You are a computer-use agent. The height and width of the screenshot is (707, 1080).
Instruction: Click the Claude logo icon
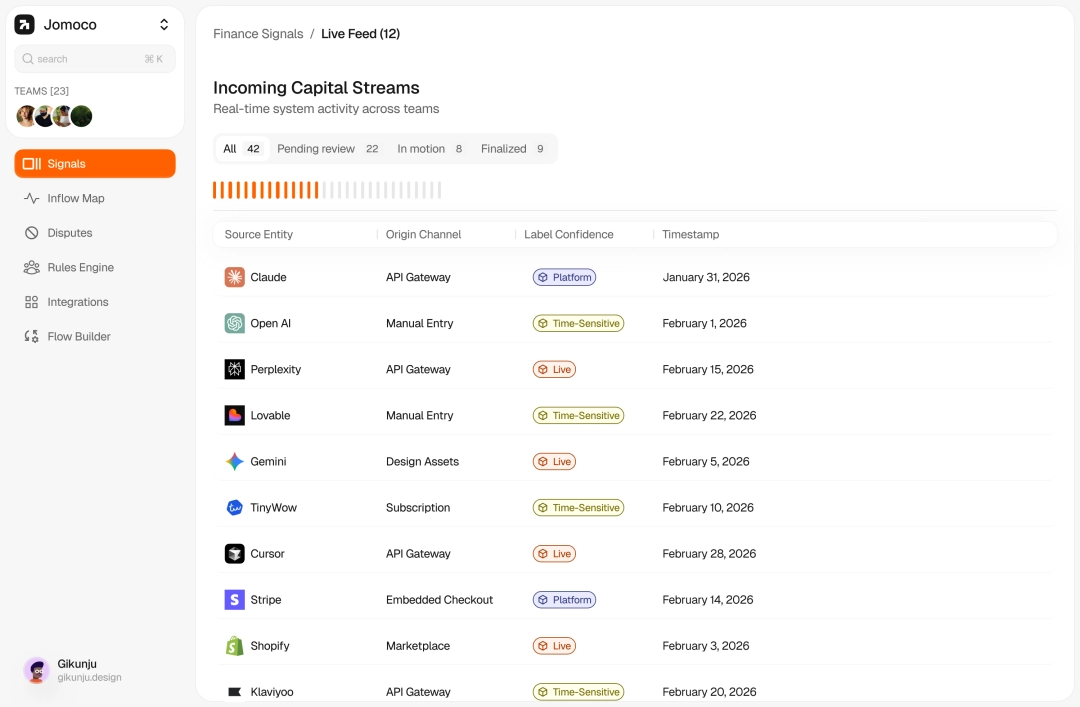pos(235,277)
